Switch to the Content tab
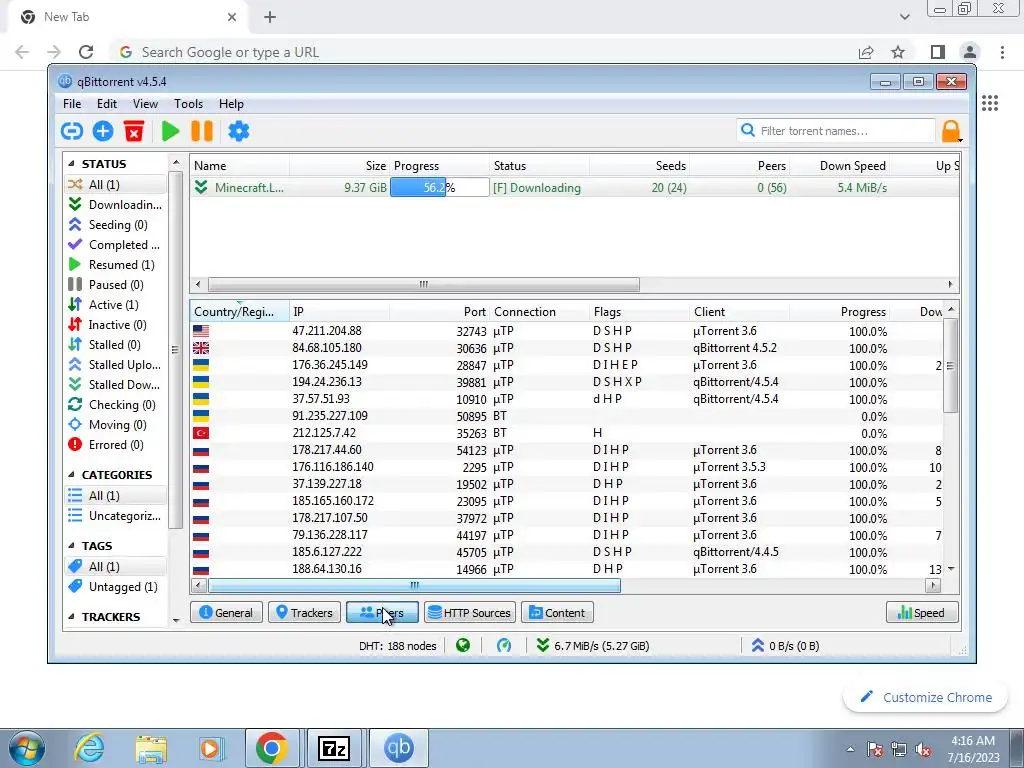The image size is (1024, 768). click(557, 613)
